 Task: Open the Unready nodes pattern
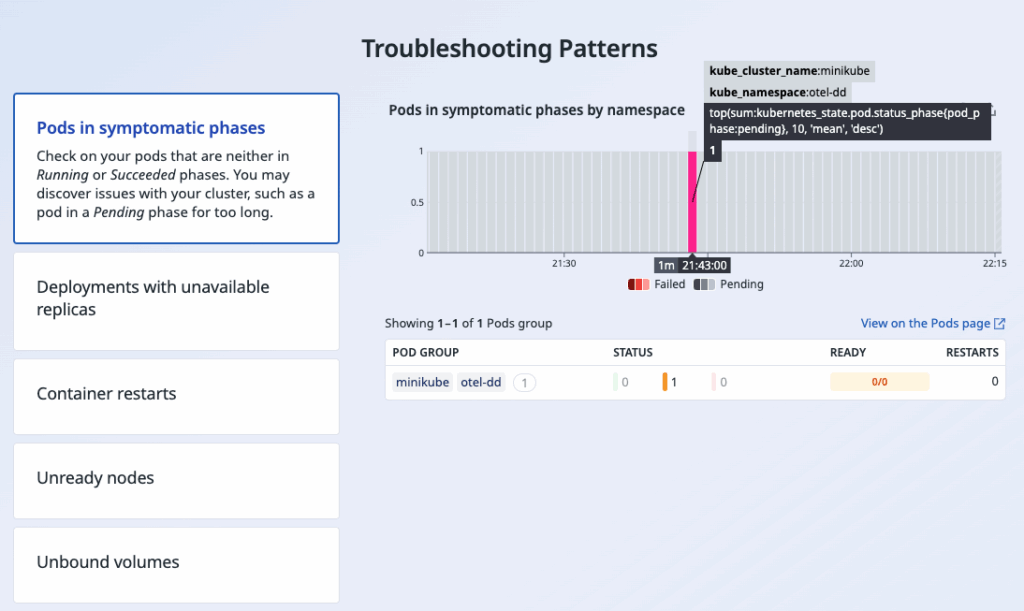point(176,479)
